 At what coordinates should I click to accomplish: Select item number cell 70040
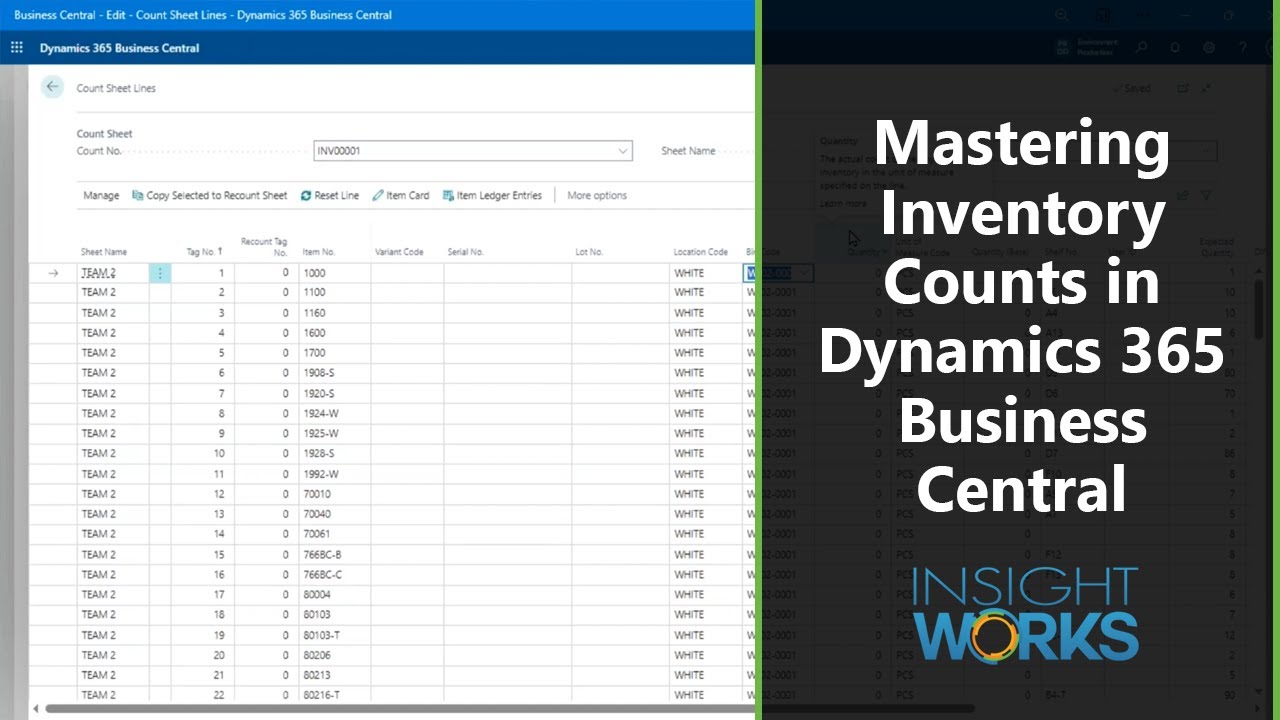pyautogui.click(x=335, y=514)
